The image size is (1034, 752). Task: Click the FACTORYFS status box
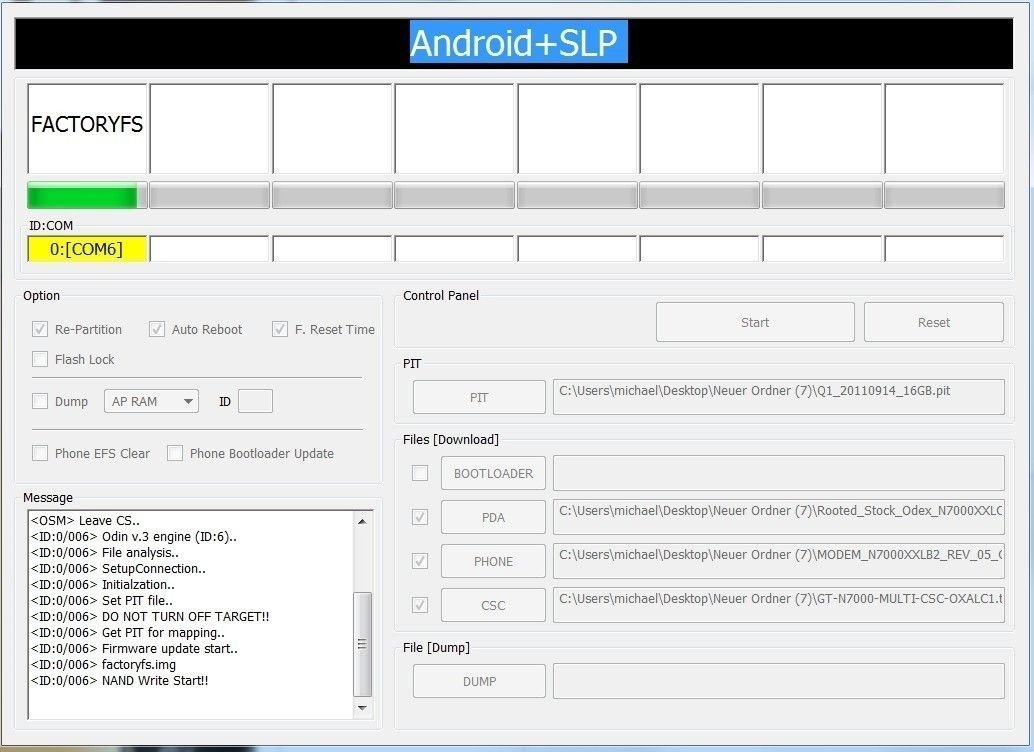coord(87,129)
